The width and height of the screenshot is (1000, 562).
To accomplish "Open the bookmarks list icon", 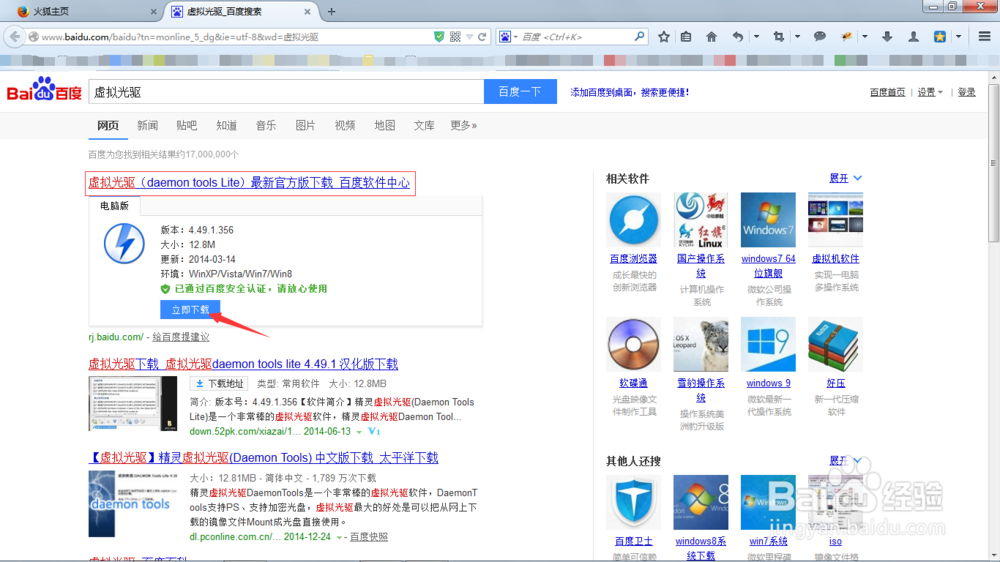I will [x=686, y=37].
